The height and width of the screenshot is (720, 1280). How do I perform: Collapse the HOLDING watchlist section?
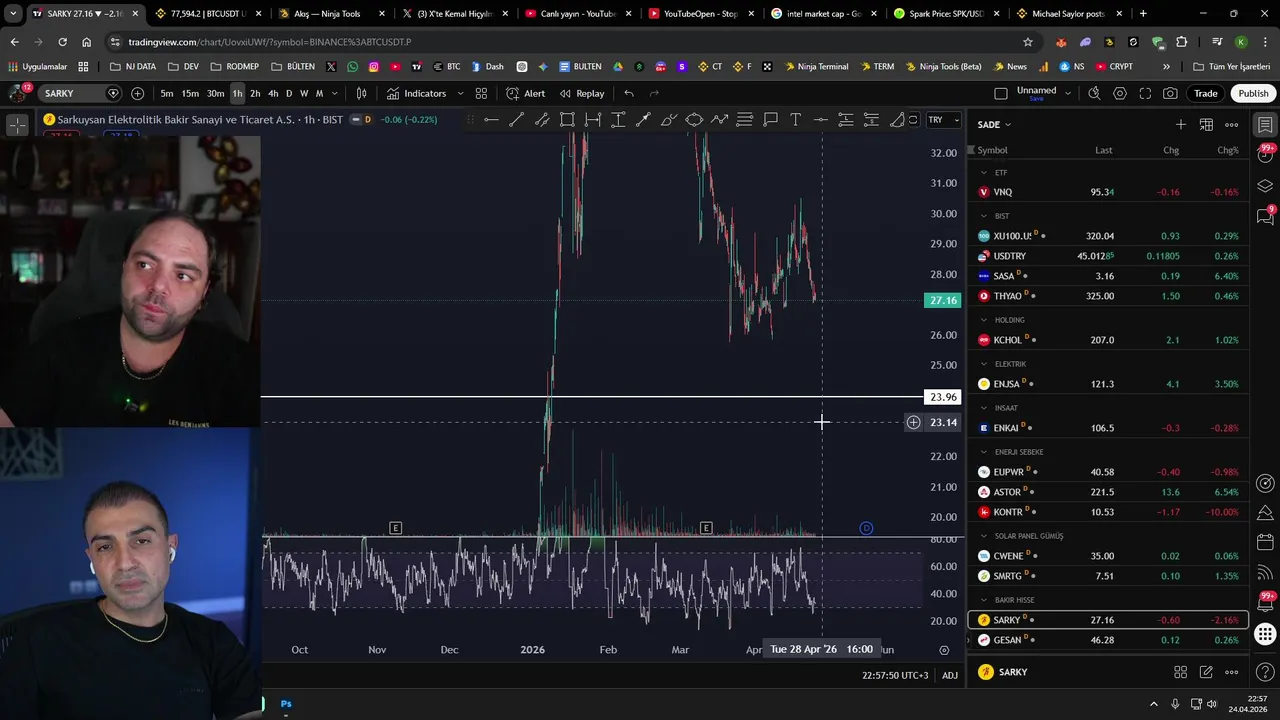[x=984, y=320]
